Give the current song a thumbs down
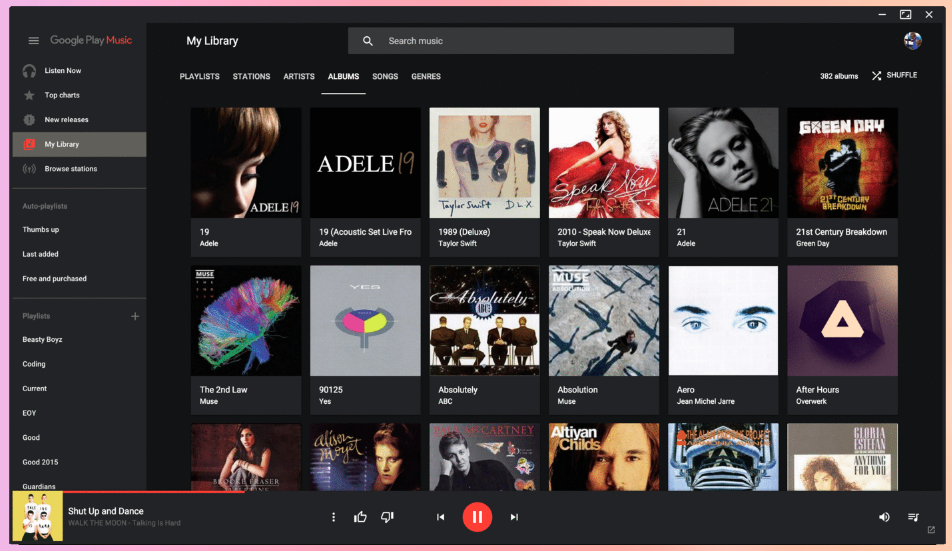Image resolution: width=952 pixels, height=551 pixels. pyautogui.click(x=387, y=517)
